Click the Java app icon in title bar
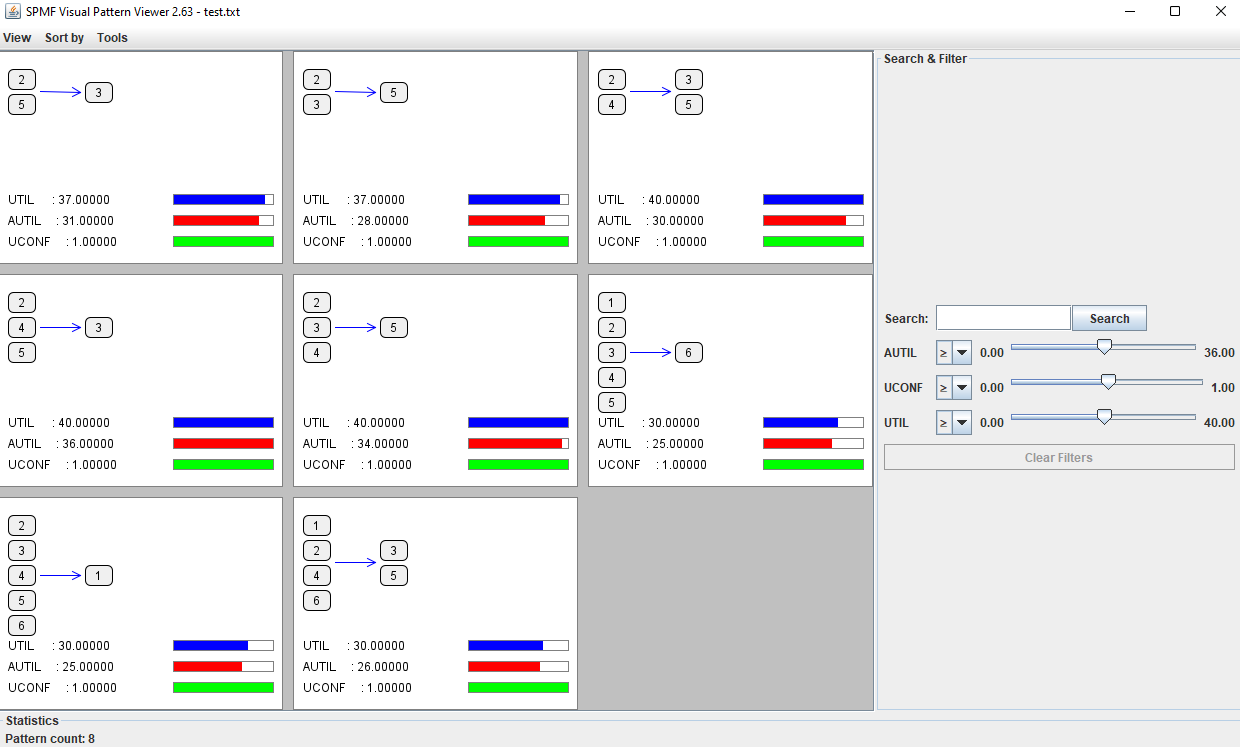This screenshot has width=1240, height=747. tap(13, 12)
